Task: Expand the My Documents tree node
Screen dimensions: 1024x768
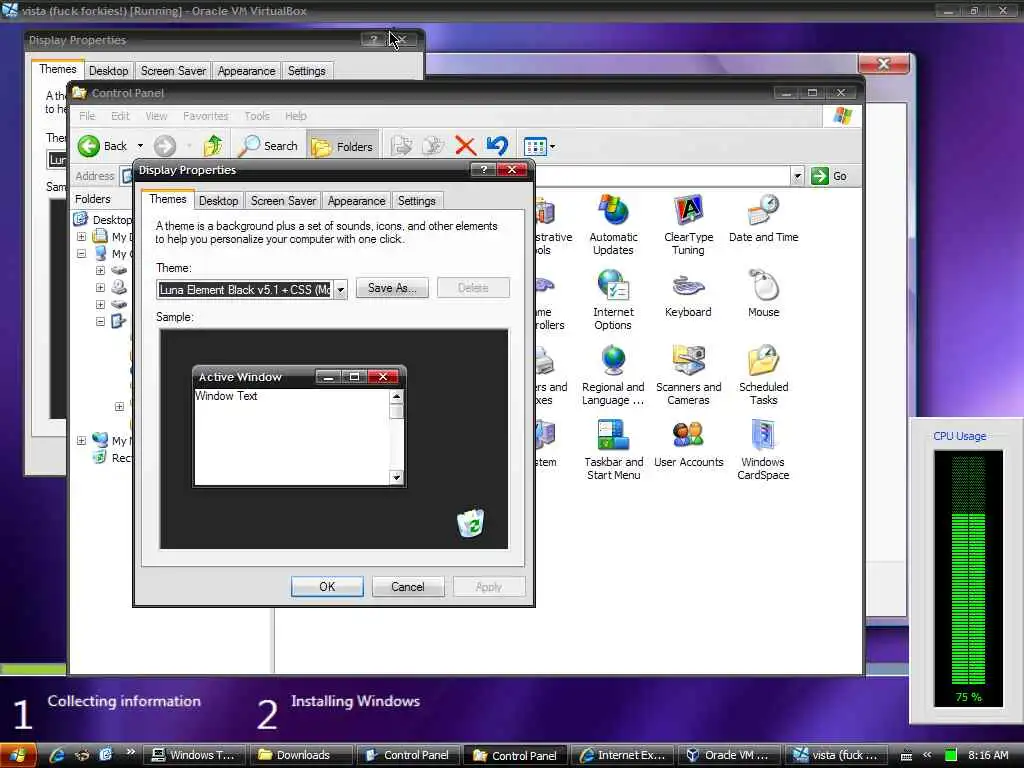Action: pos(81,236)
